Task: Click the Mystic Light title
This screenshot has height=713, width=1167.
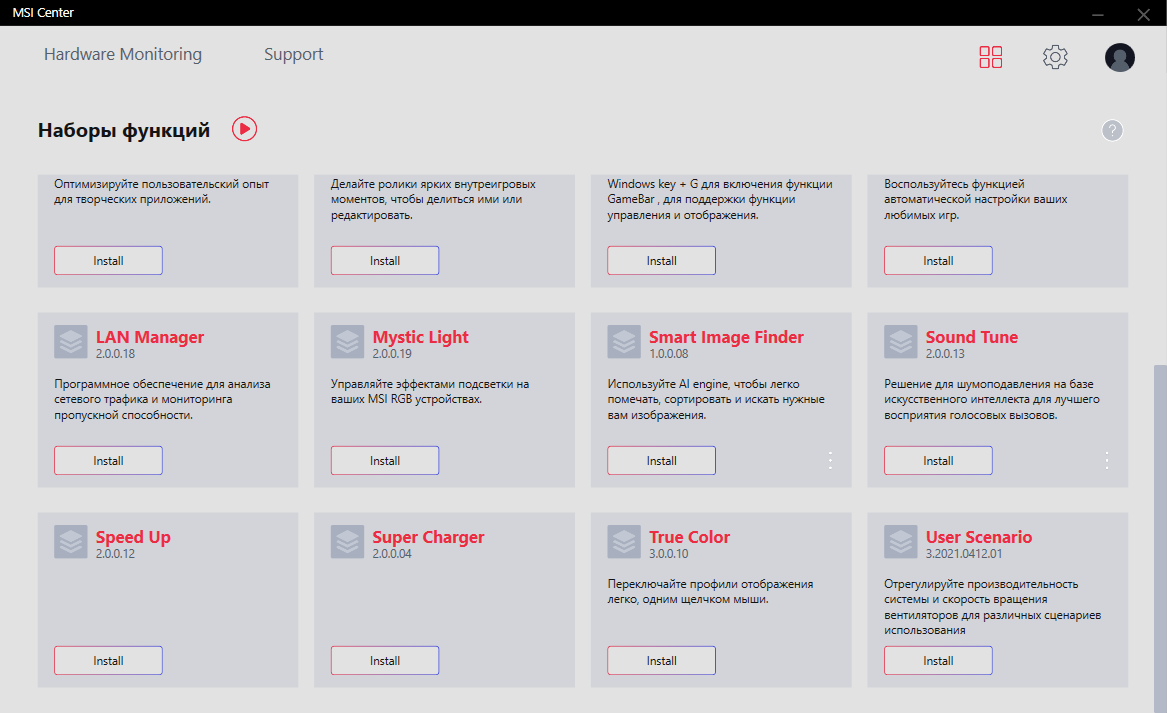Action: coord(421,337)
